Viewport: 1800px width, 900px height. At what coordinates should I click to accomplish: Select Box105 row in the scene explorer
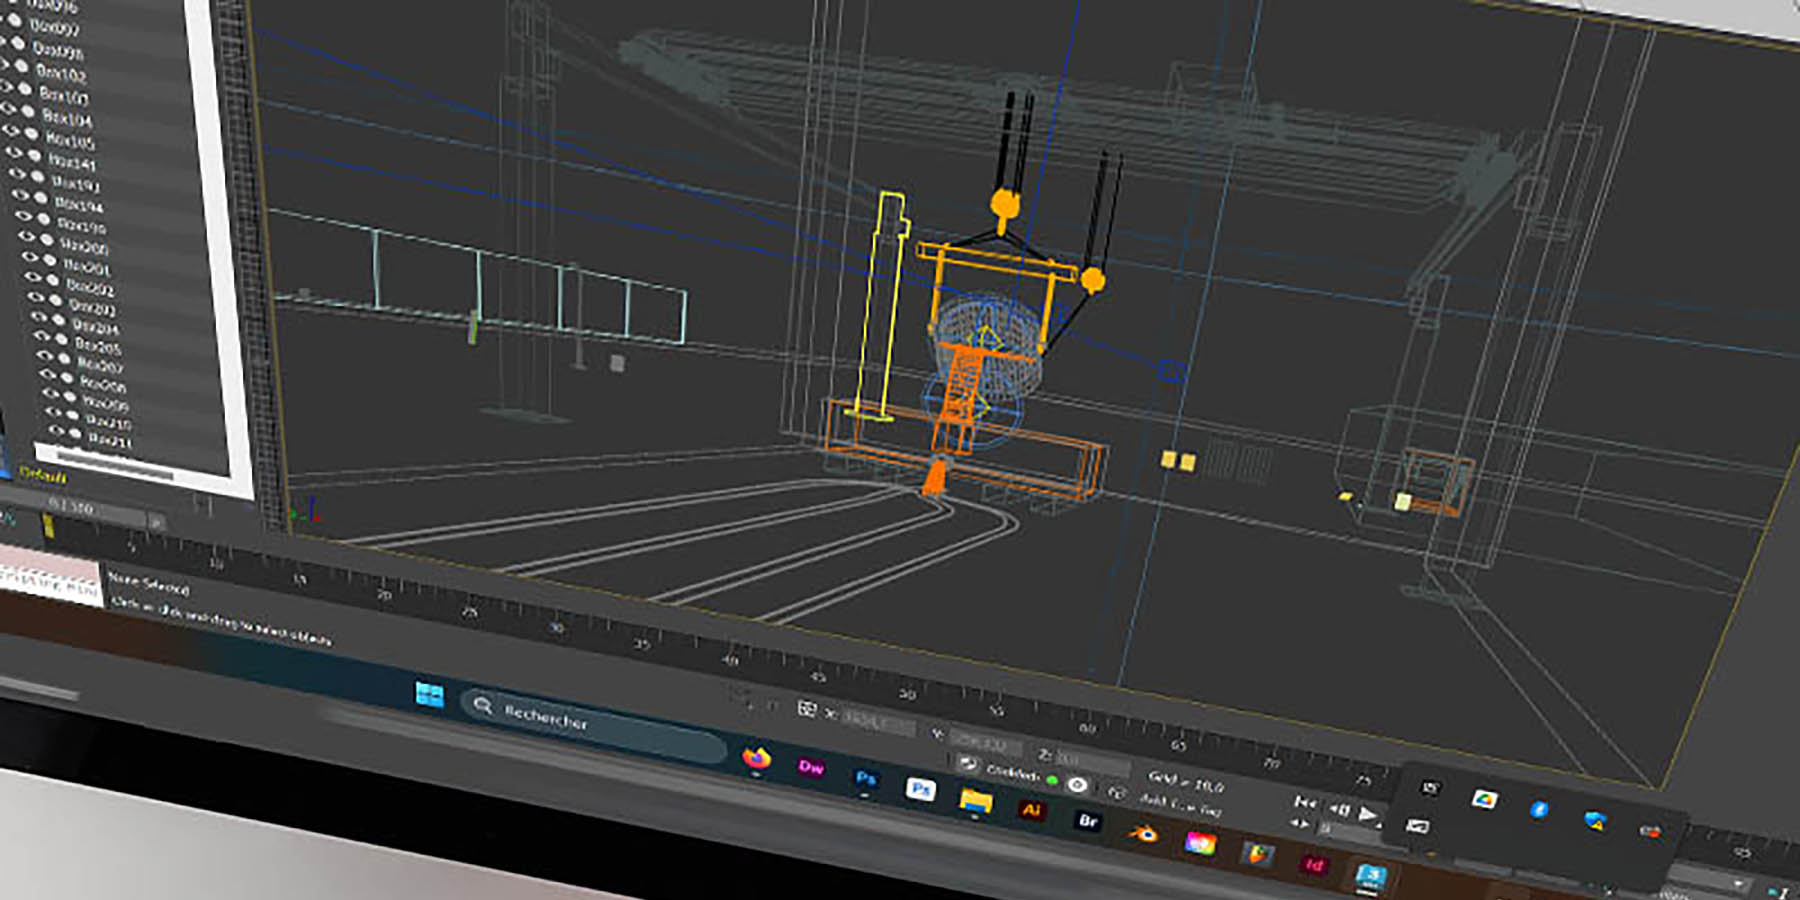70,140
